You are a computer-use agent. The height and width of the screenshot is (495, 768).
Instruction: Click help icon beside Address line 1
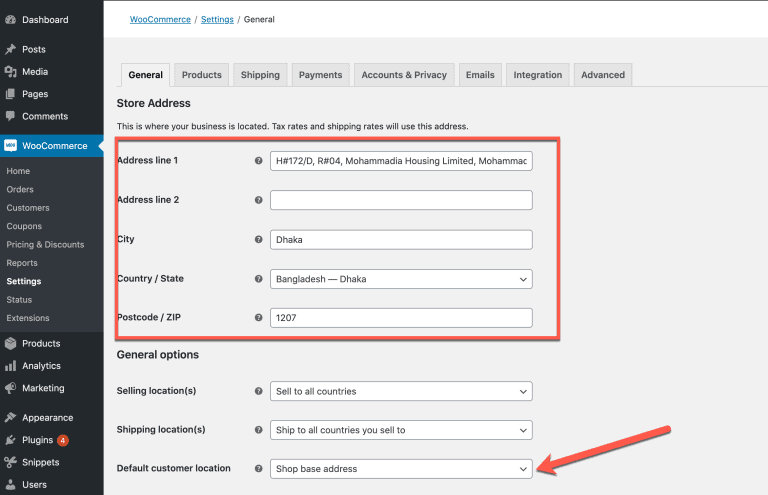[259, 161]
